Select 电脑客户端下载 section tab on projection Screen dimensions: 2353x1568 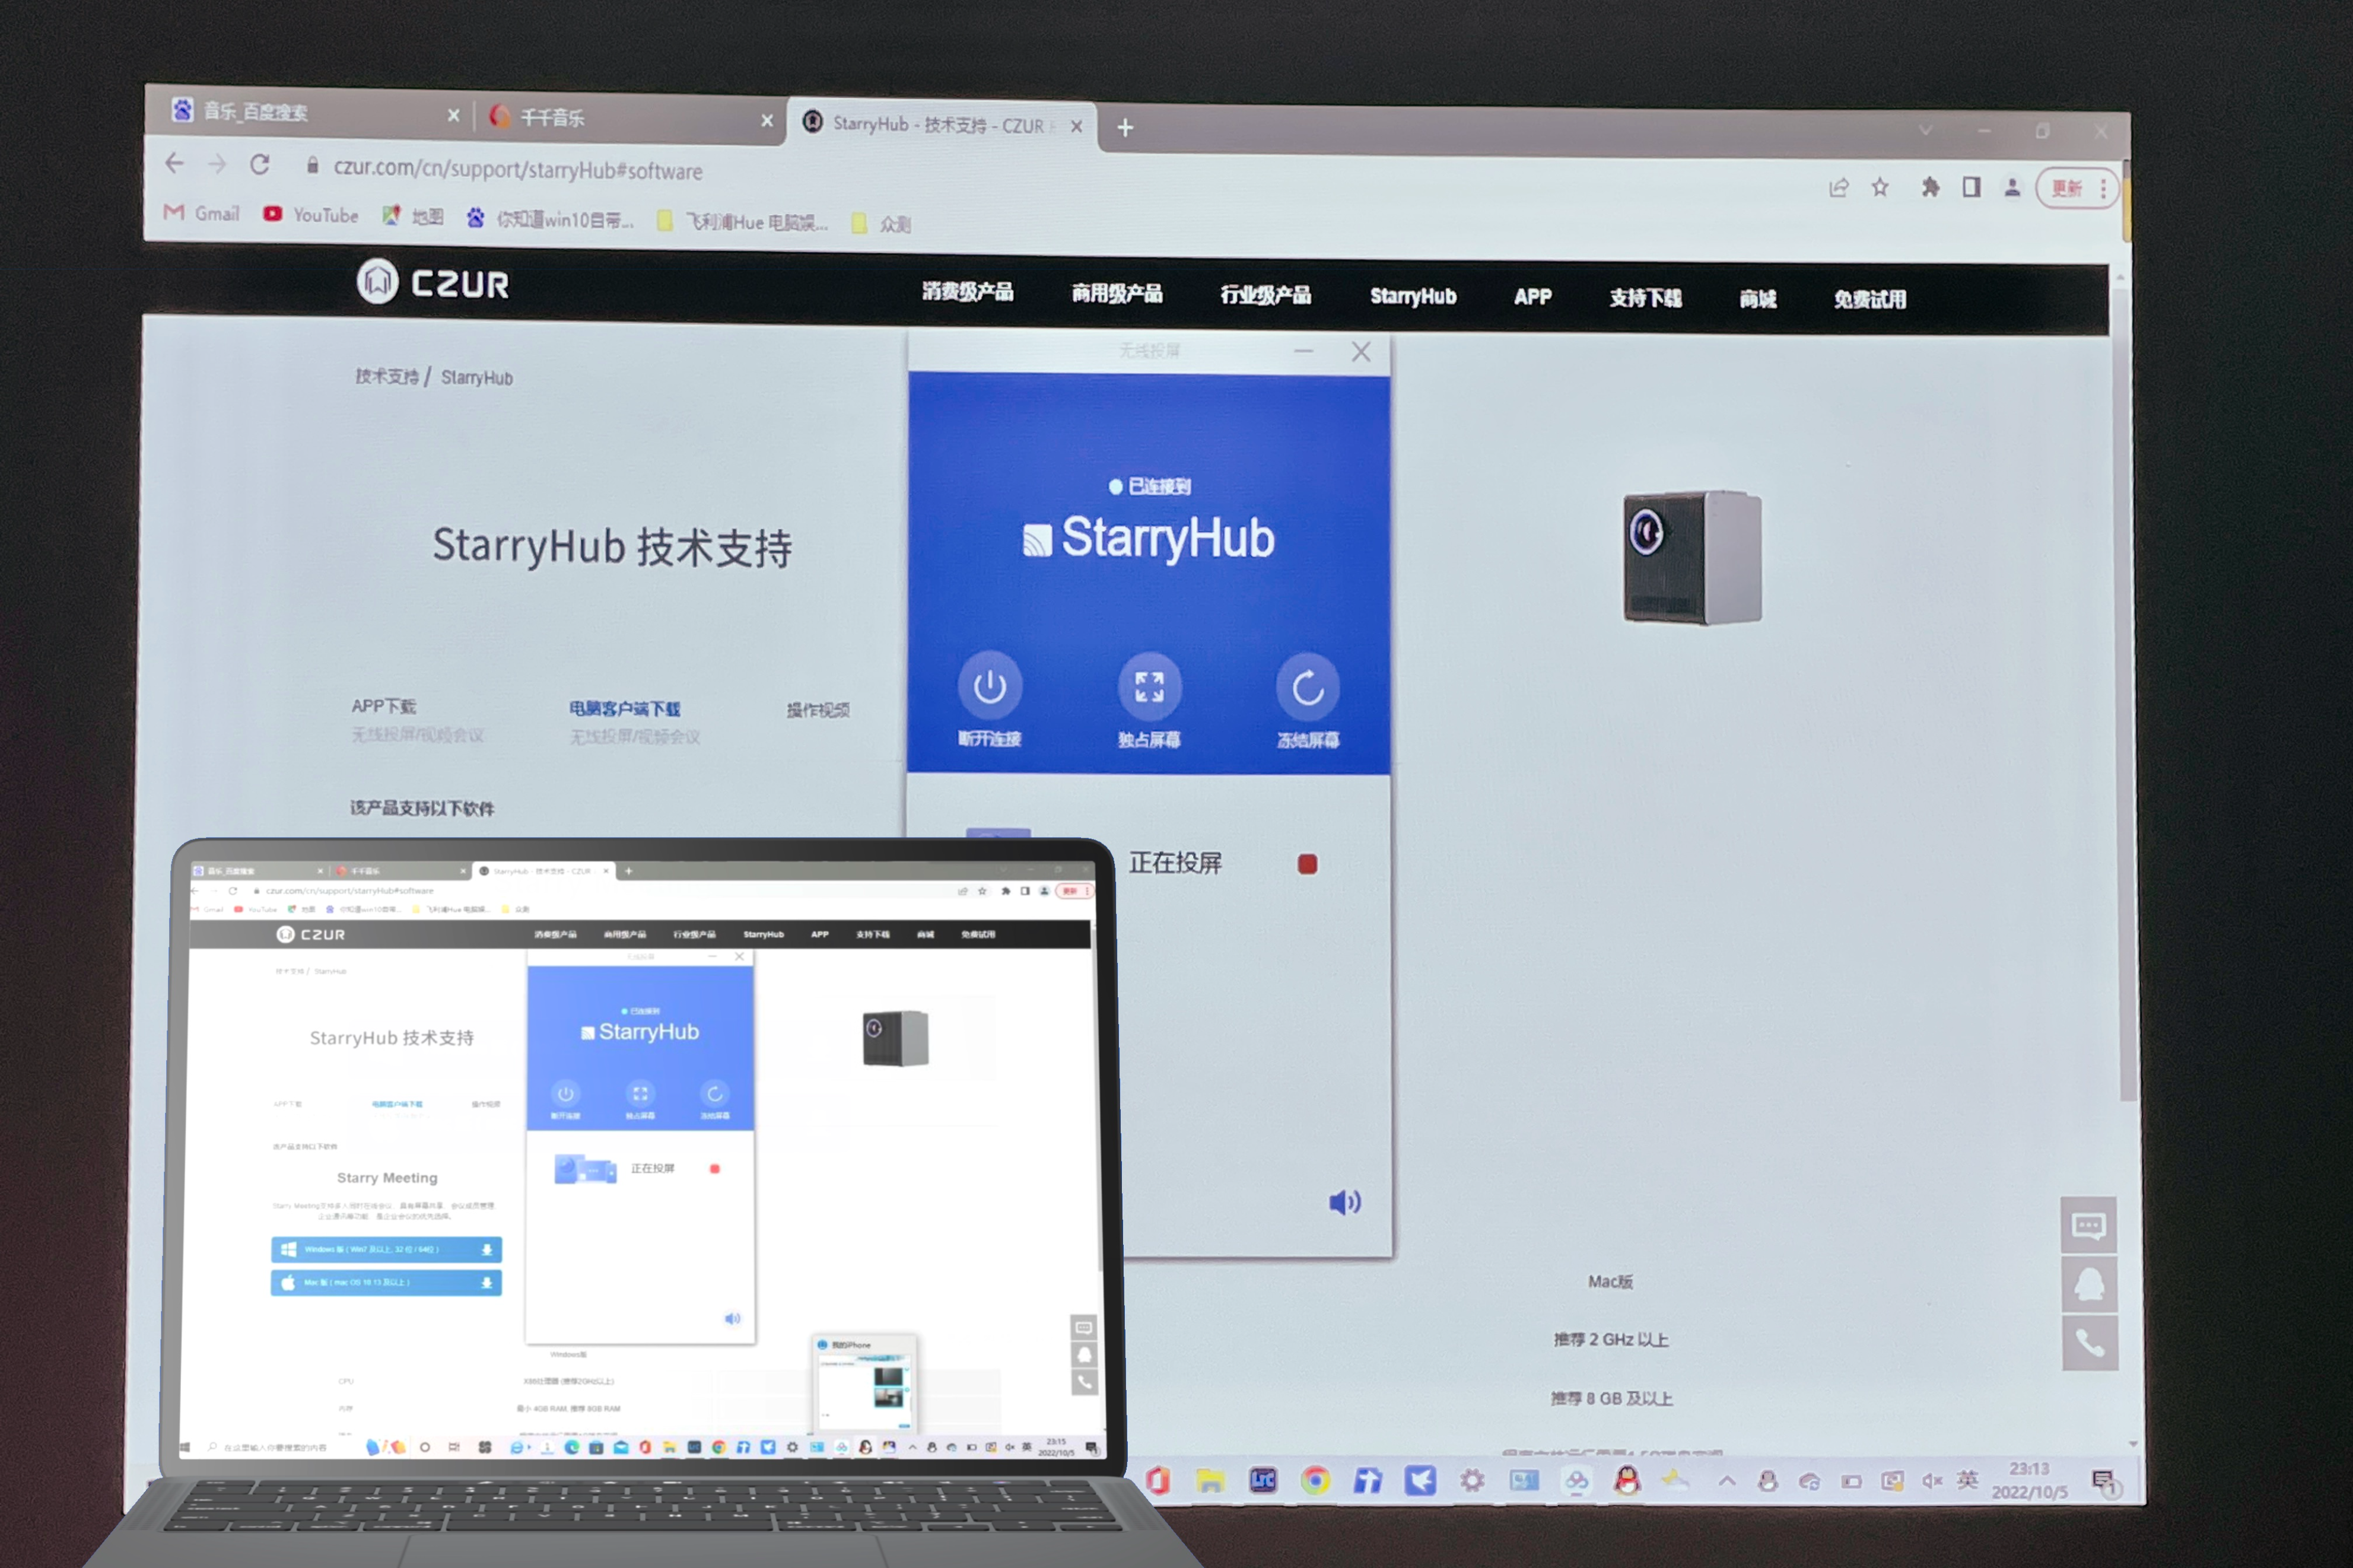[624, 708]
